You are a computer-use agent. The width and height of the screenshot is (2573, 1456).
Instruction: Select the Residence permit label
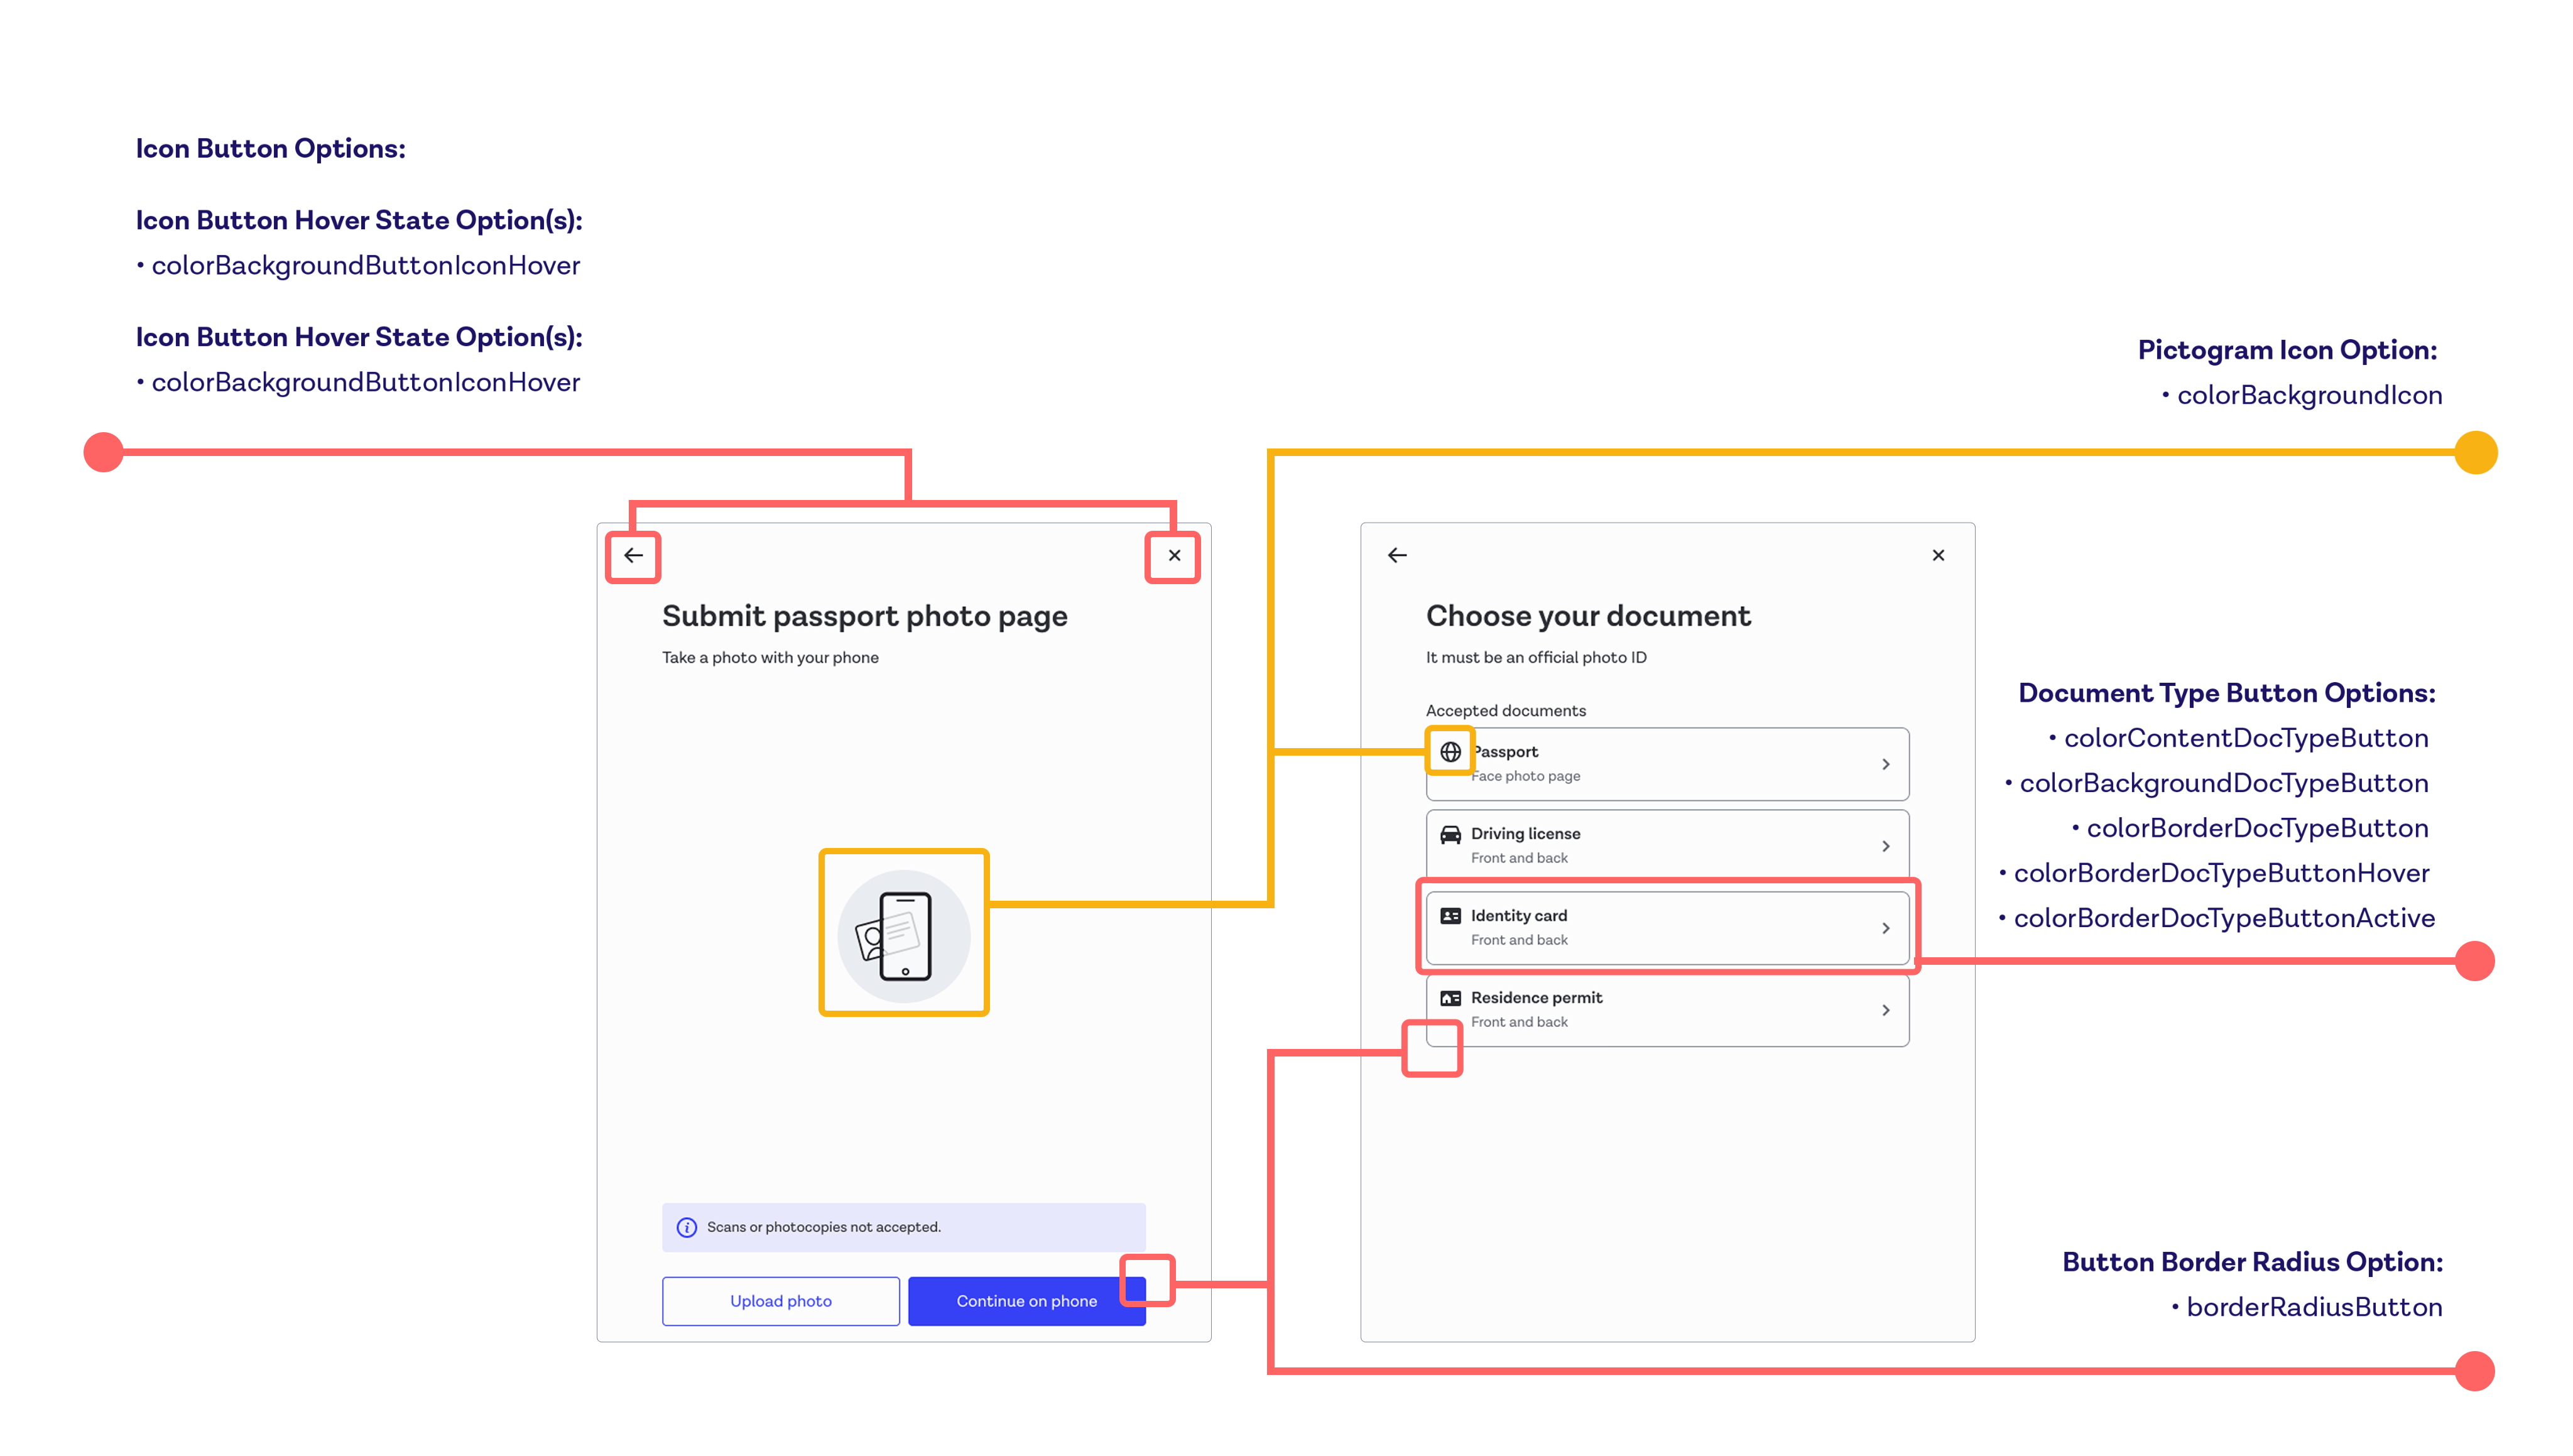[x=1536, y=997]
